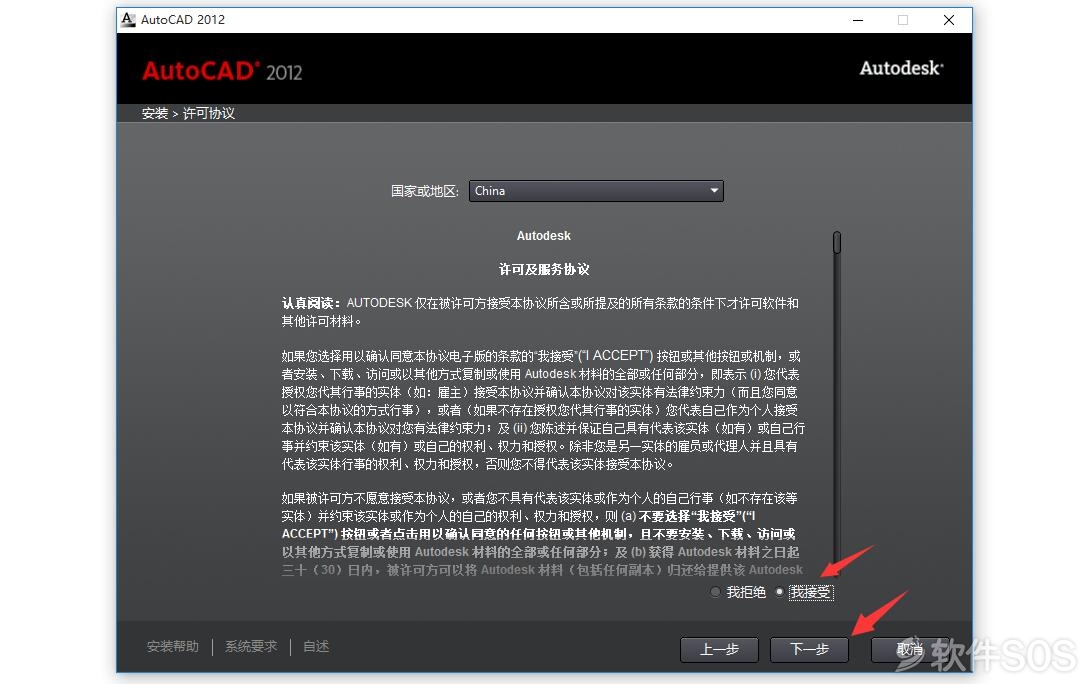Open the 安装帮助 installation help link
1092x684 pixels.
(x=173, y=646)
